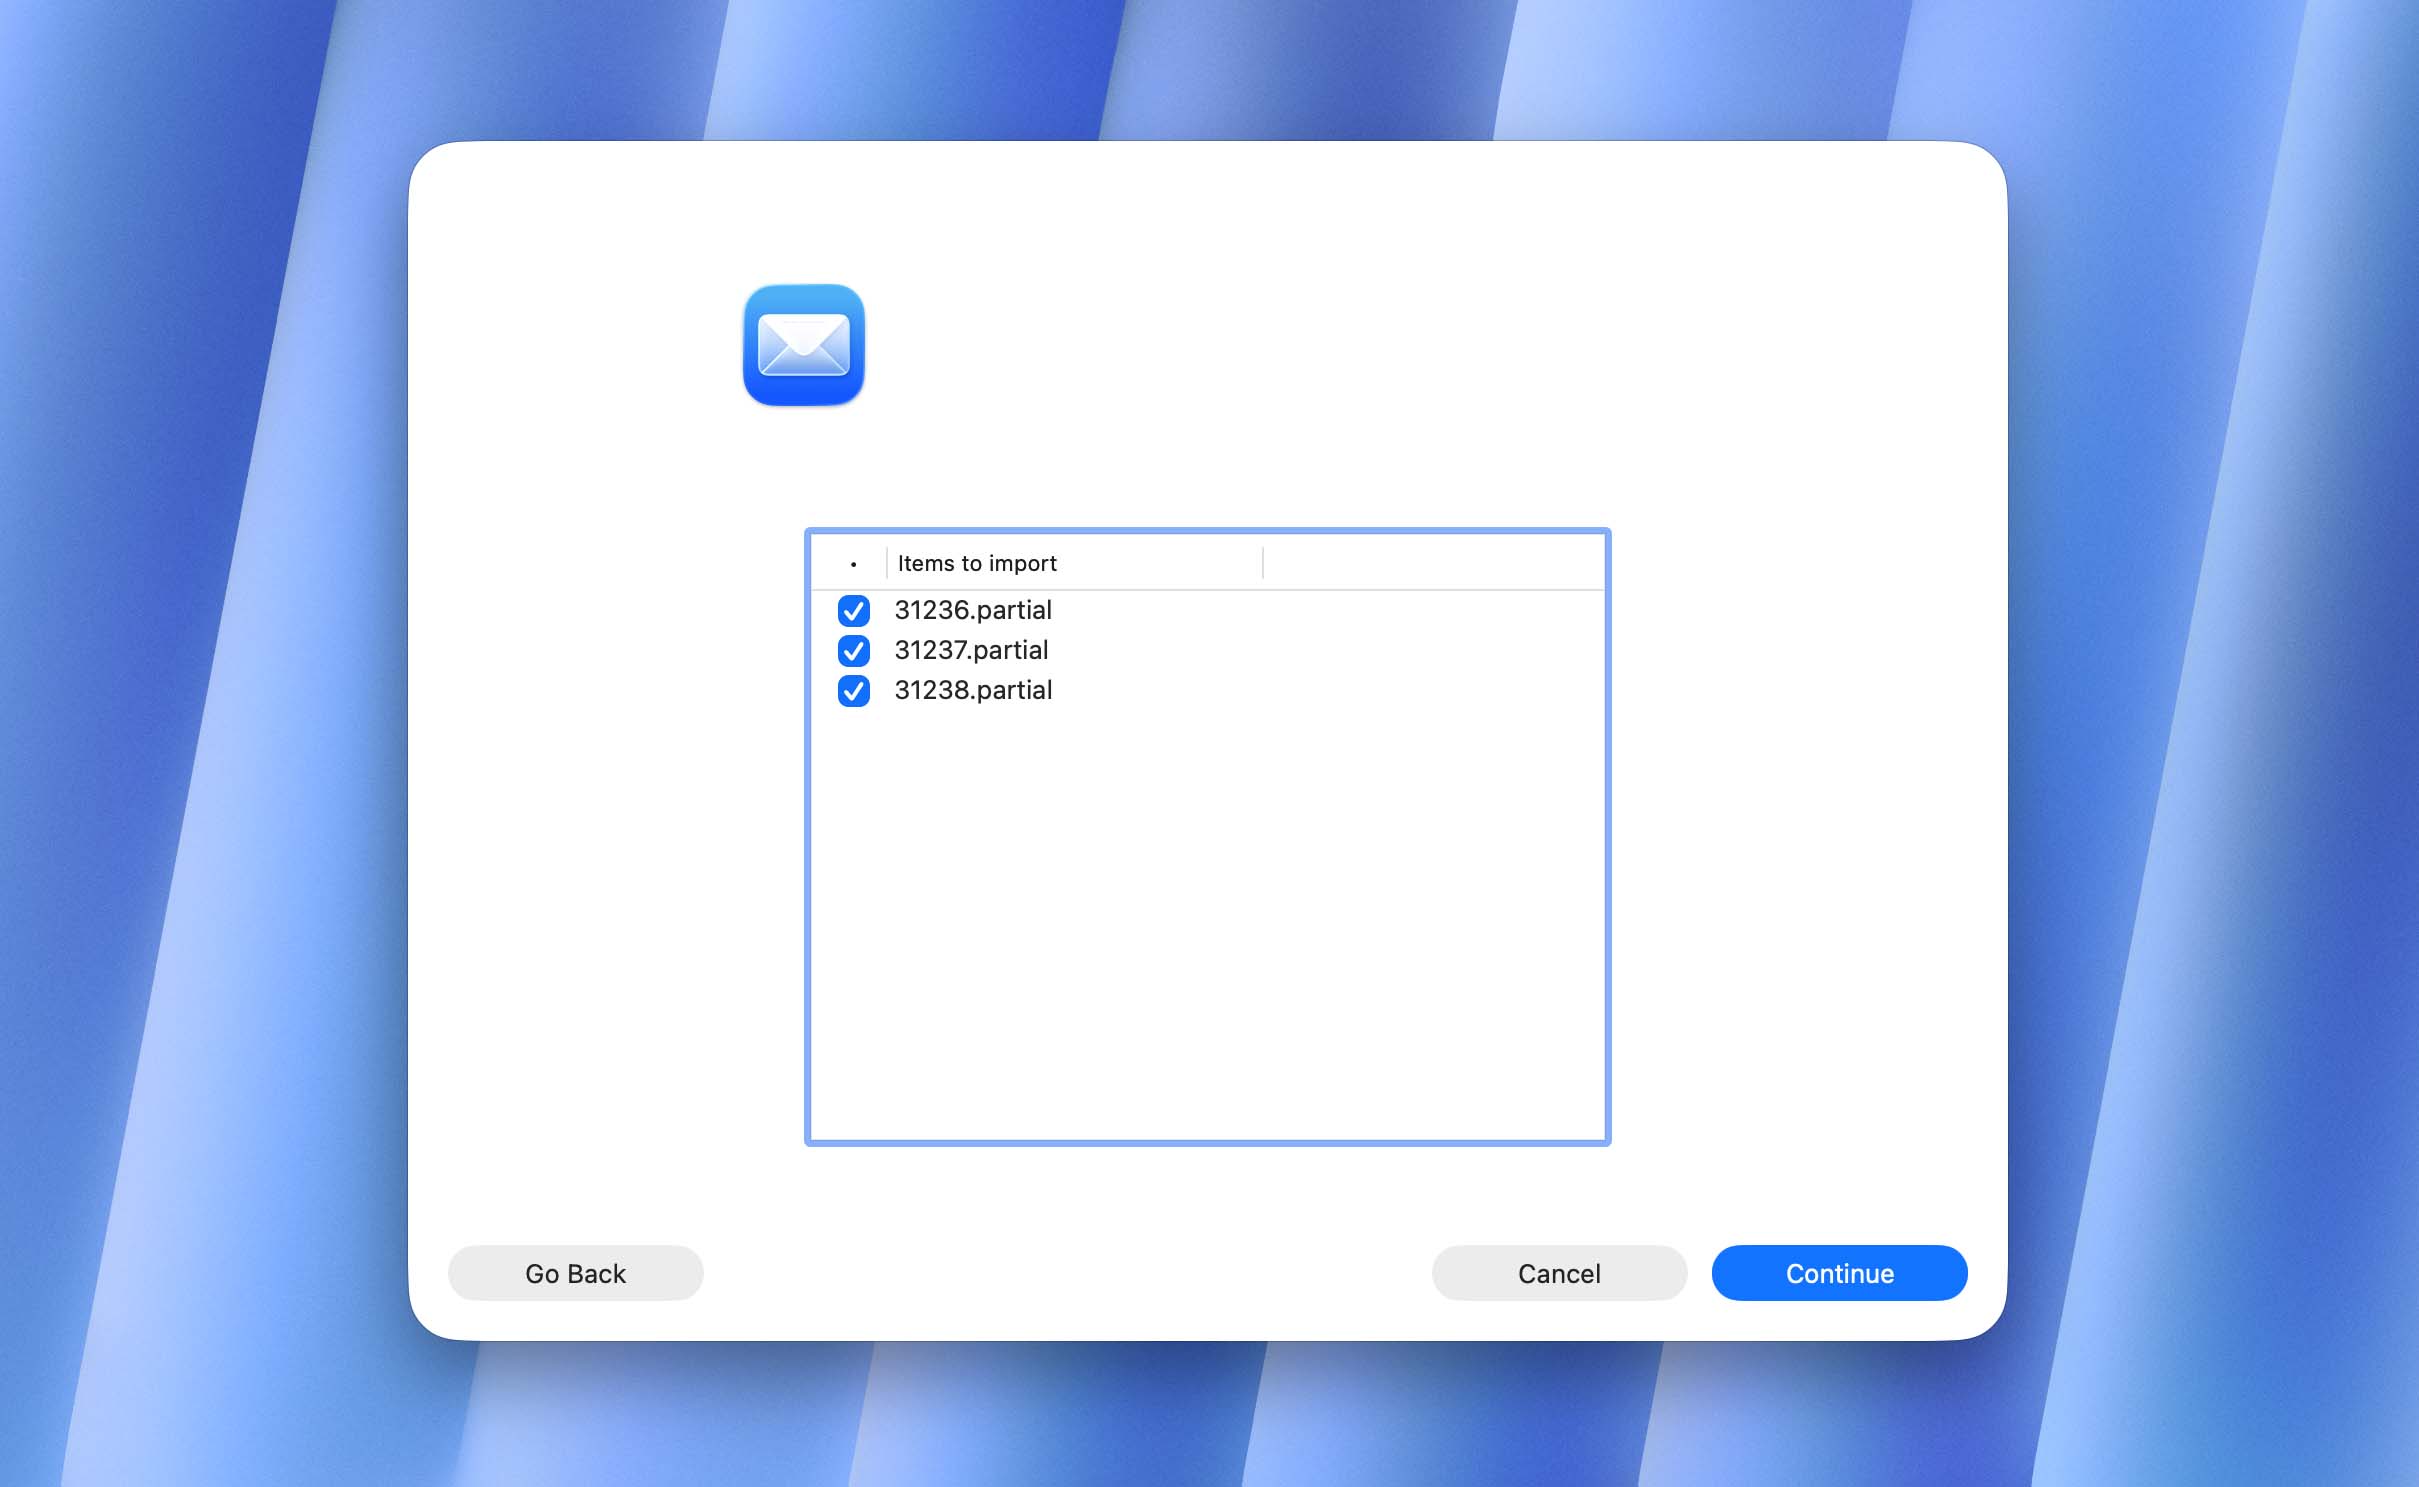Select the blue checkmark beside 31237.partial
2419x1487 pixels.
click(x=852, y=651)
